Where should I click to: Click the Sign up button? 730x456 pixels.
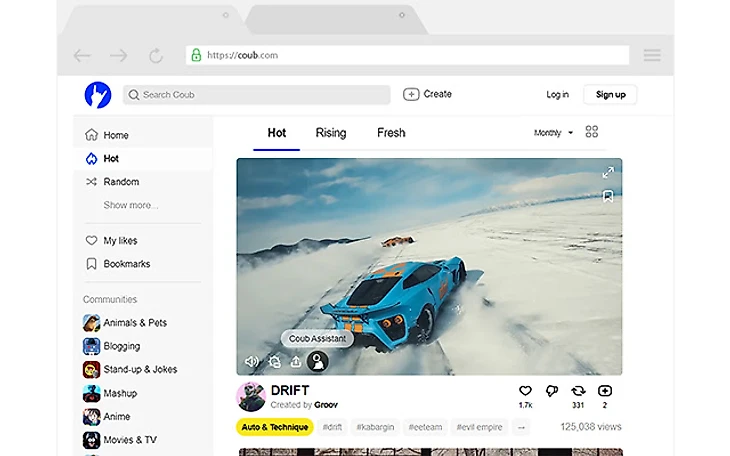click(610, 95)
